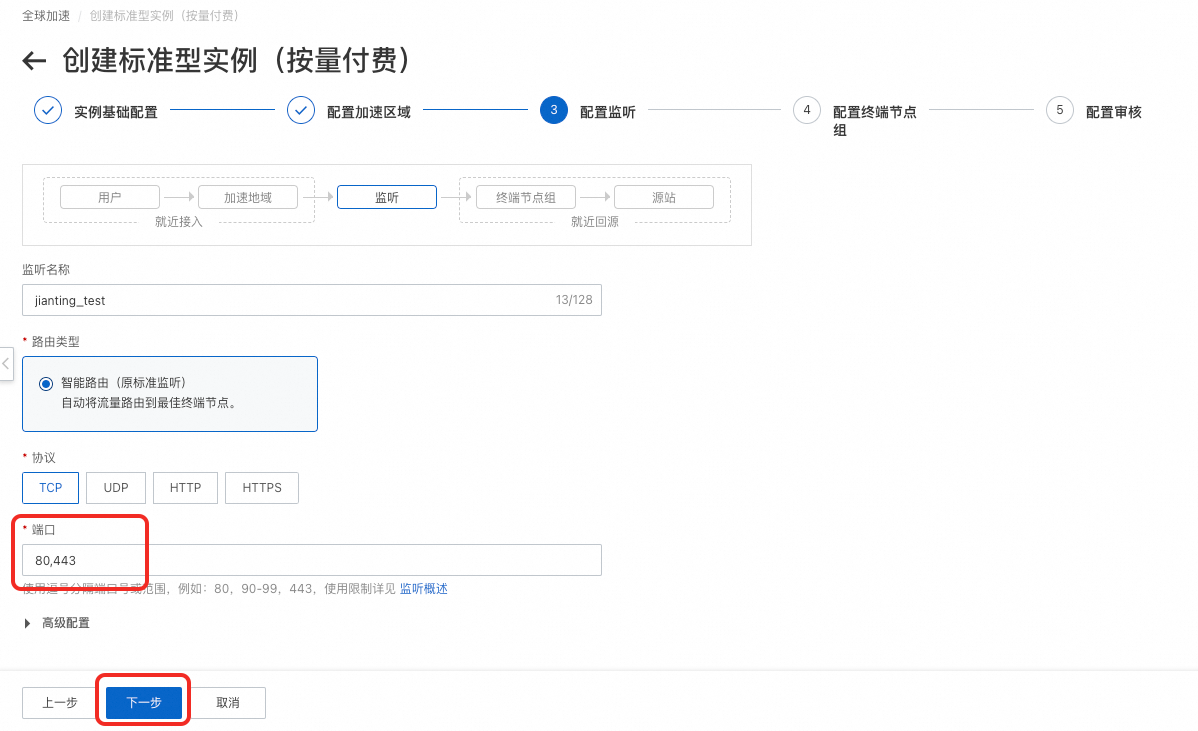Cancel creation with 取消 button

click(x=228, y=703)
